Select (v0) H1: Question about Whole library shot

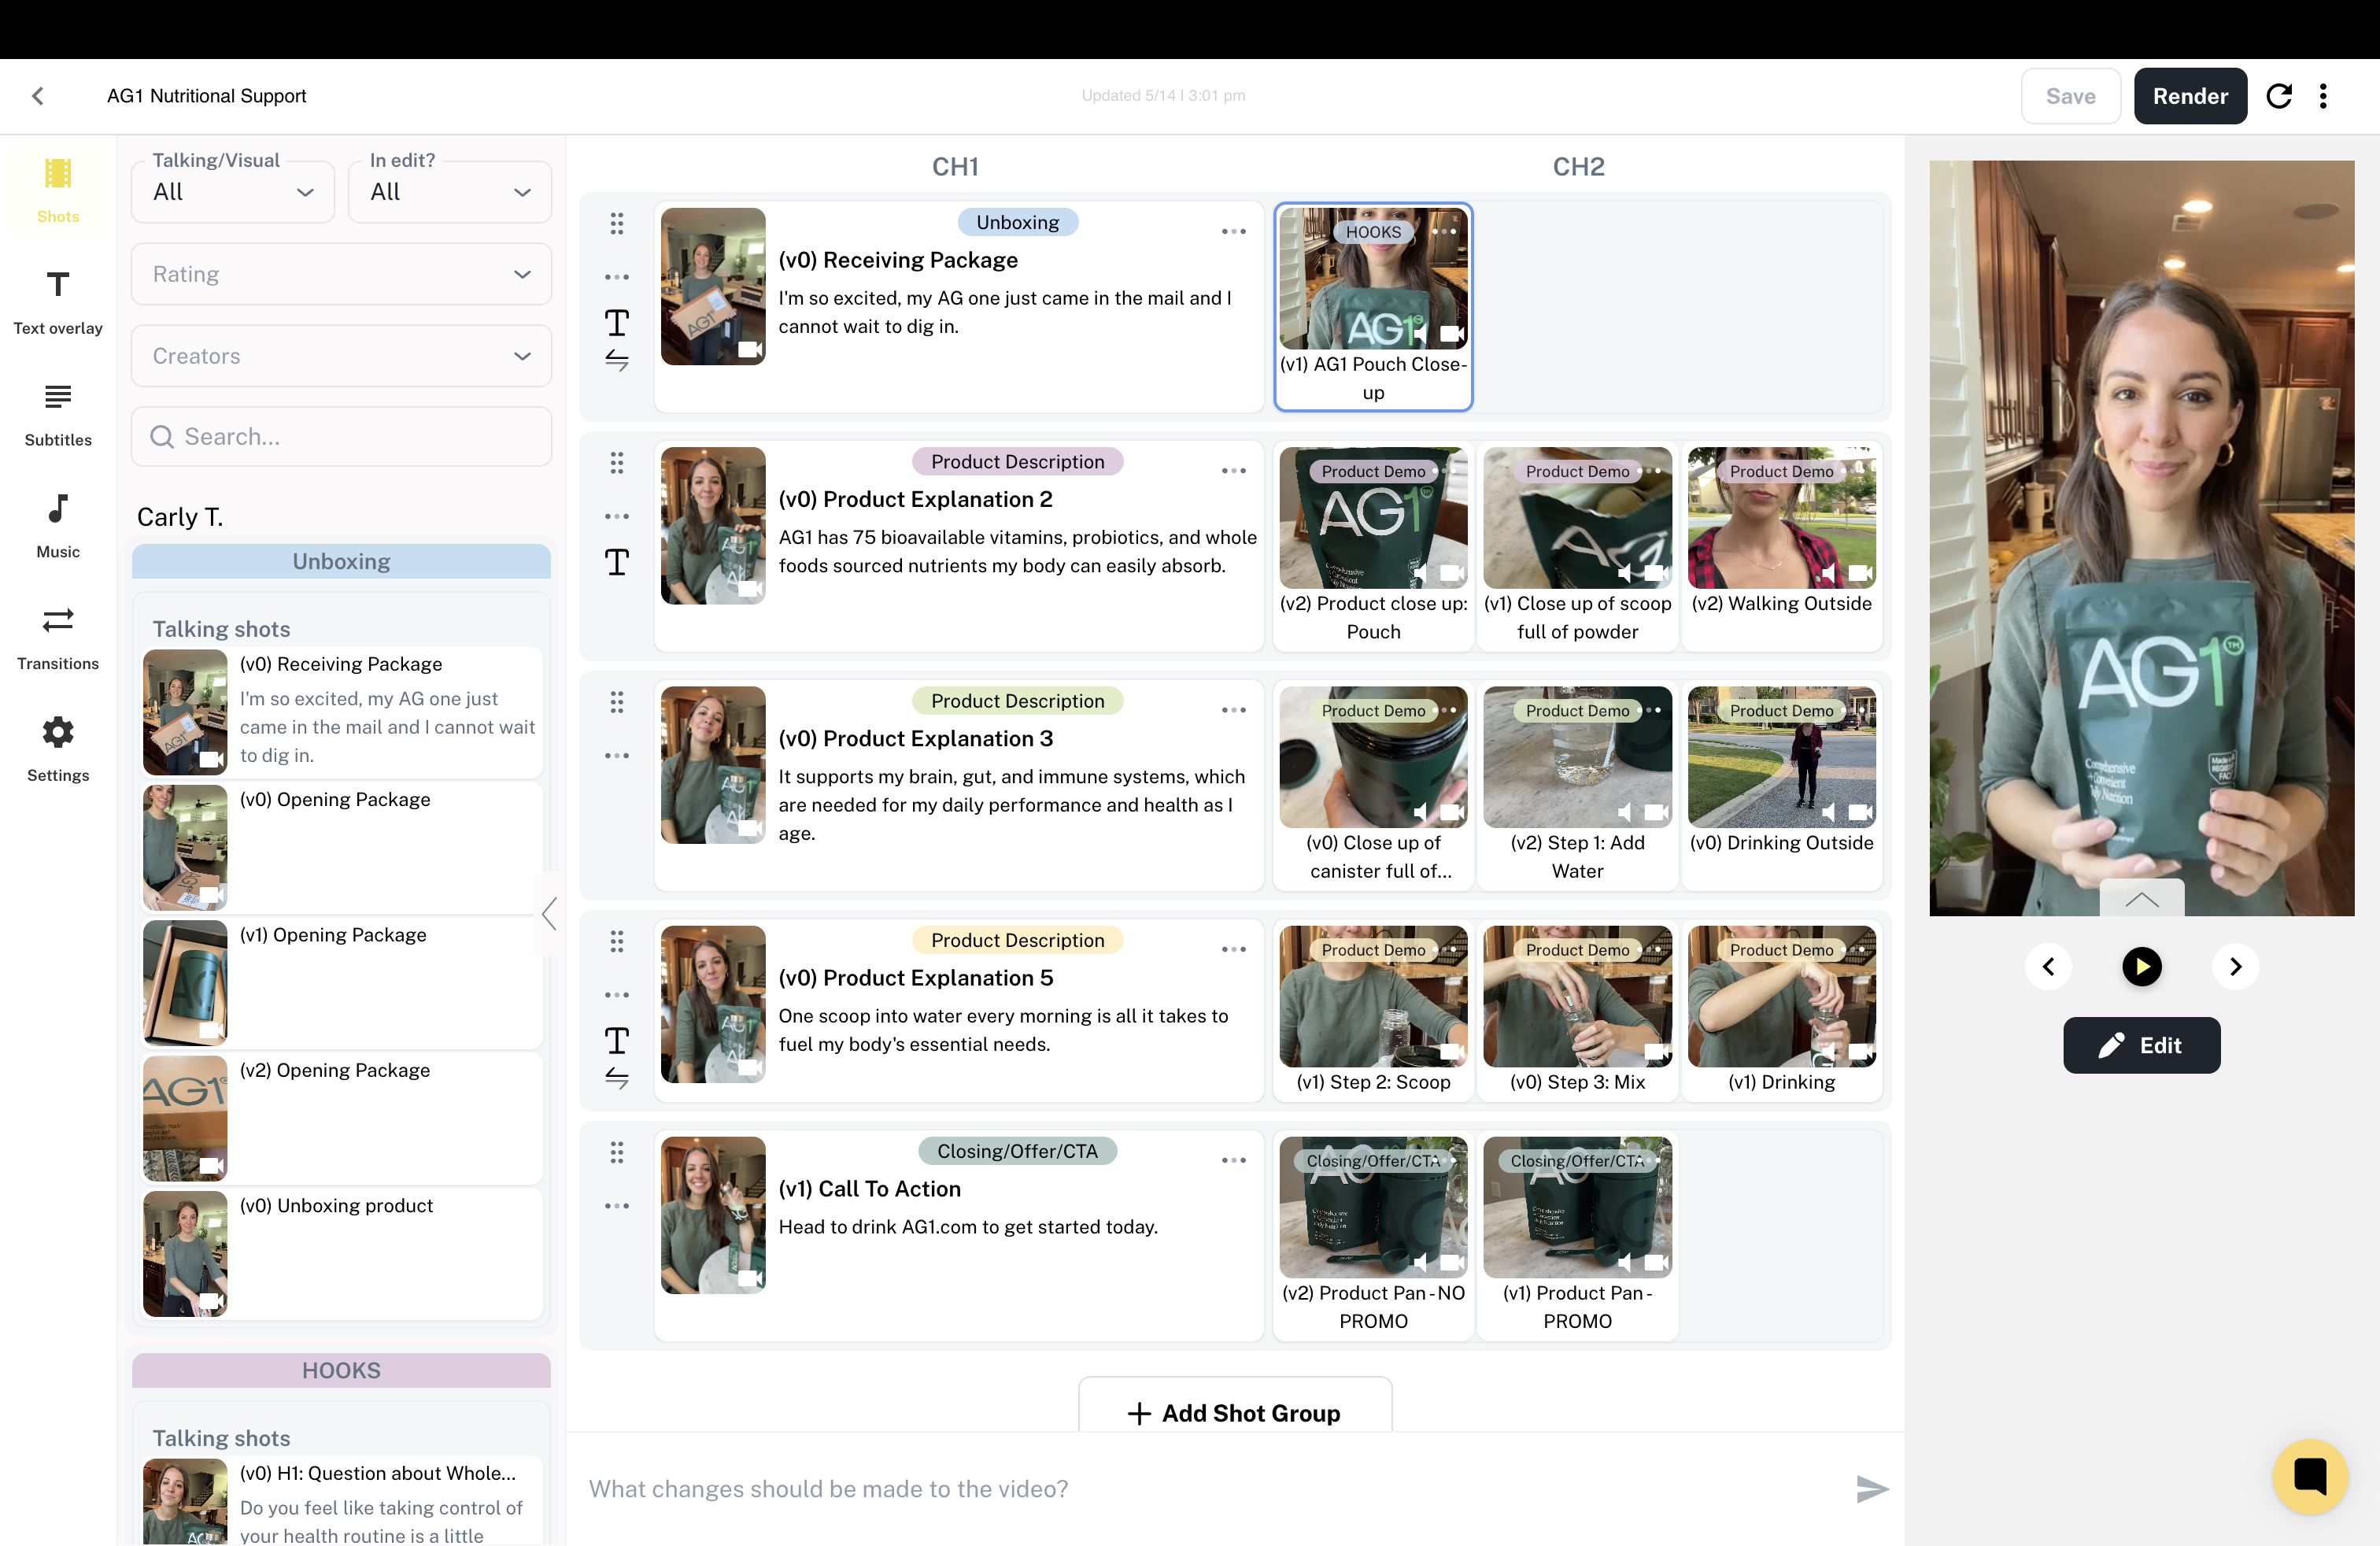(x=341, y=1502)
